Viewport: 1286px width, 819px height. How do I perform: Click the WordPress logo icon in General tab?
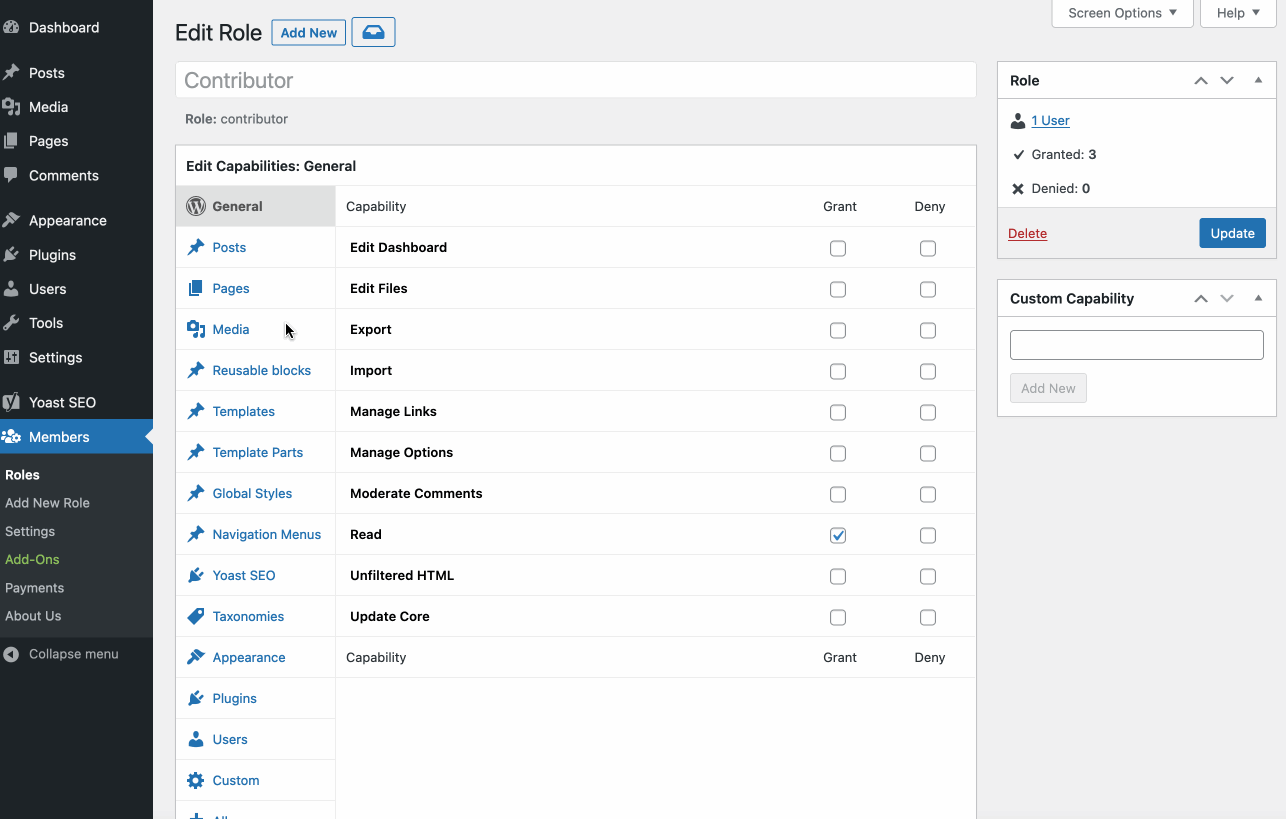click(x=196, y=206)
